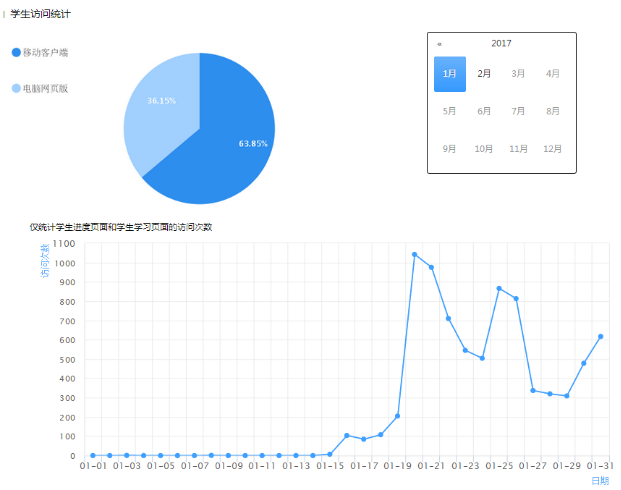Viewport: 621px width, 490px height.
Task: Select 7月 month cell
Action: 518,111
